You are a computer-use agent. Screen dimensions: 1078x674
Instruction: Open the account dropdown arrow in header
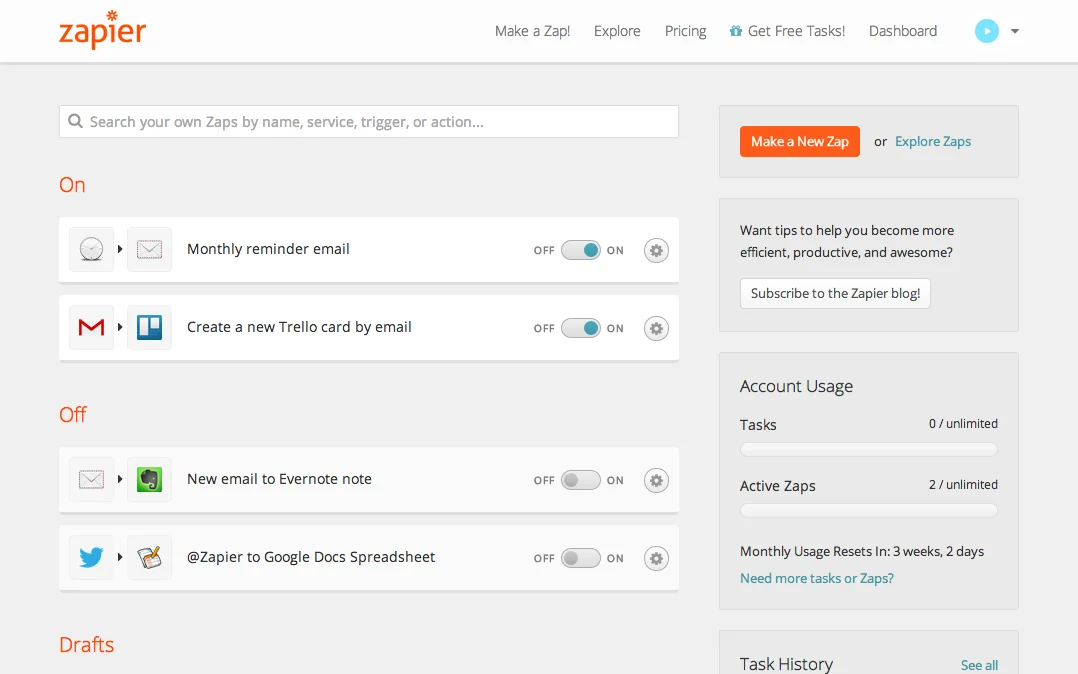pos(1015,31)
